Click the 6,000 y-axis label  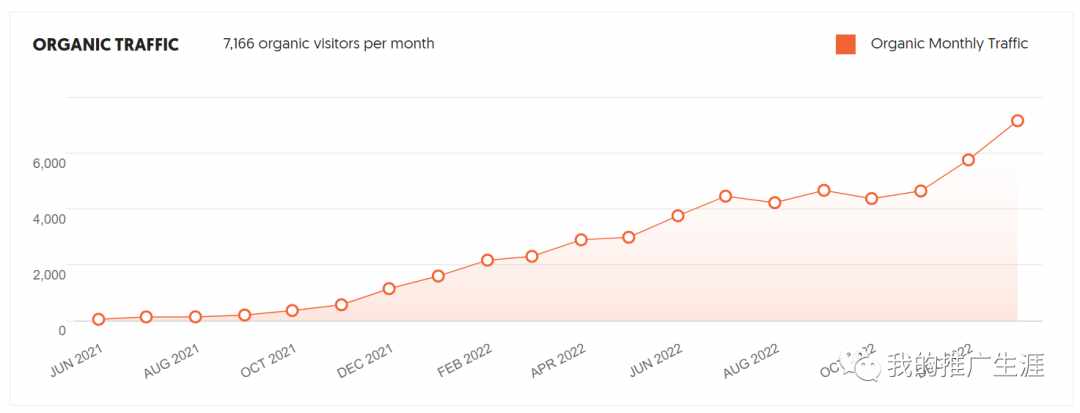point(48,162)
